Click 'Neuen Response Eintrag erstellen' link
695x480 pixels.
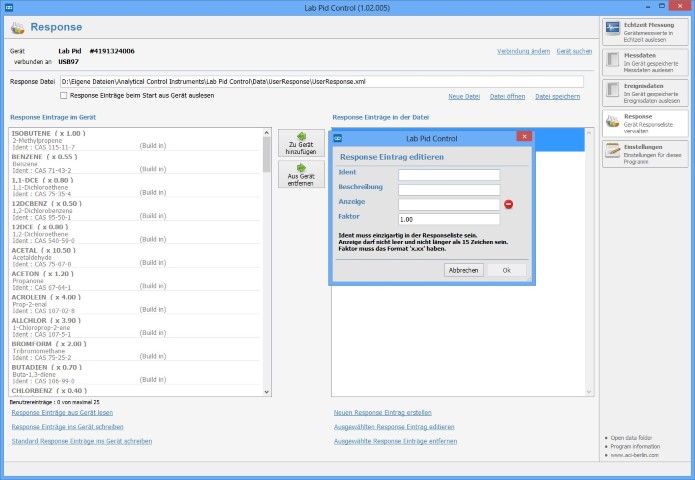click(382, 412)
